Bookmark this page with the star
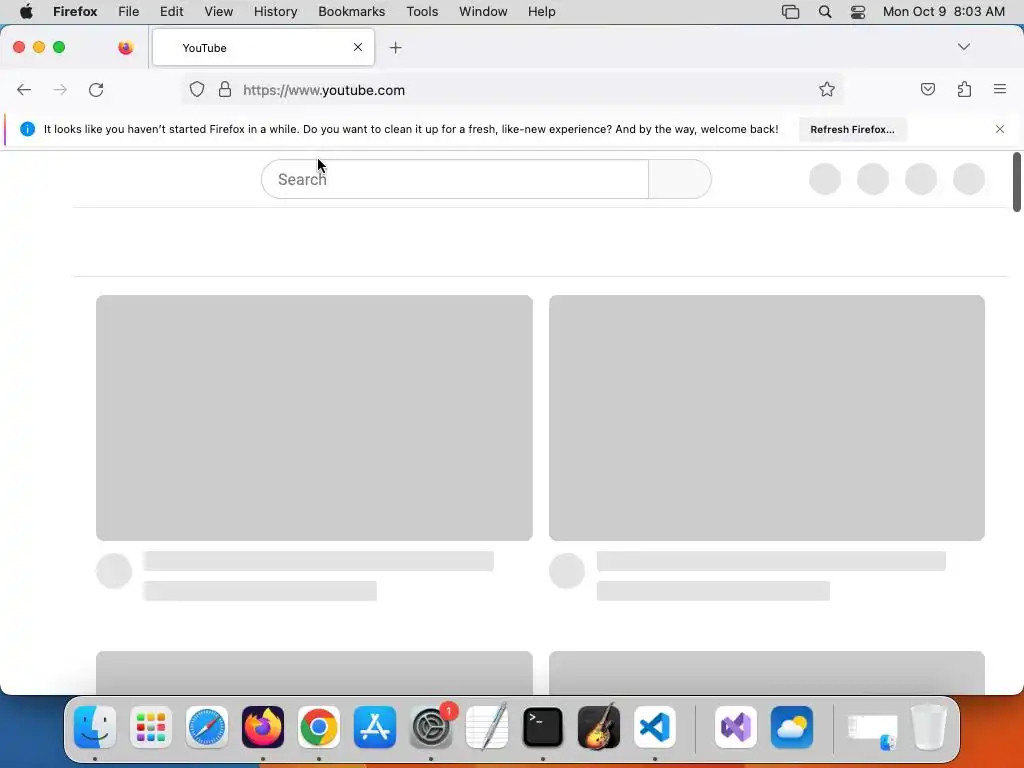 click(x=827, y=89)
